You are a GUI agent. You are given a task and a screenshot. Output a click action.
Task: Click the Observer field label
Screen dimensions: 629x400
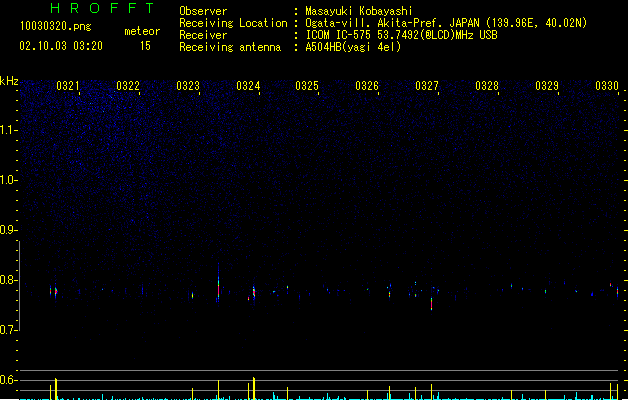click(203, 11)
